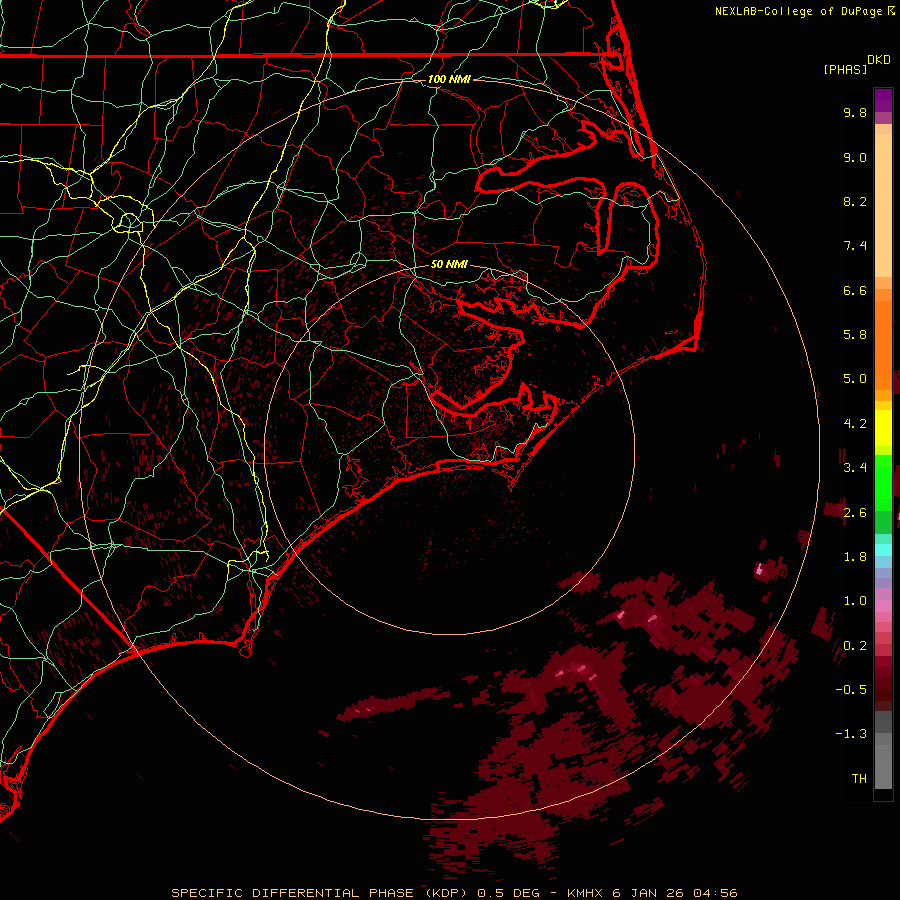
Task: Click the 50 NMI range ring label
Action: tap(449, 265)
